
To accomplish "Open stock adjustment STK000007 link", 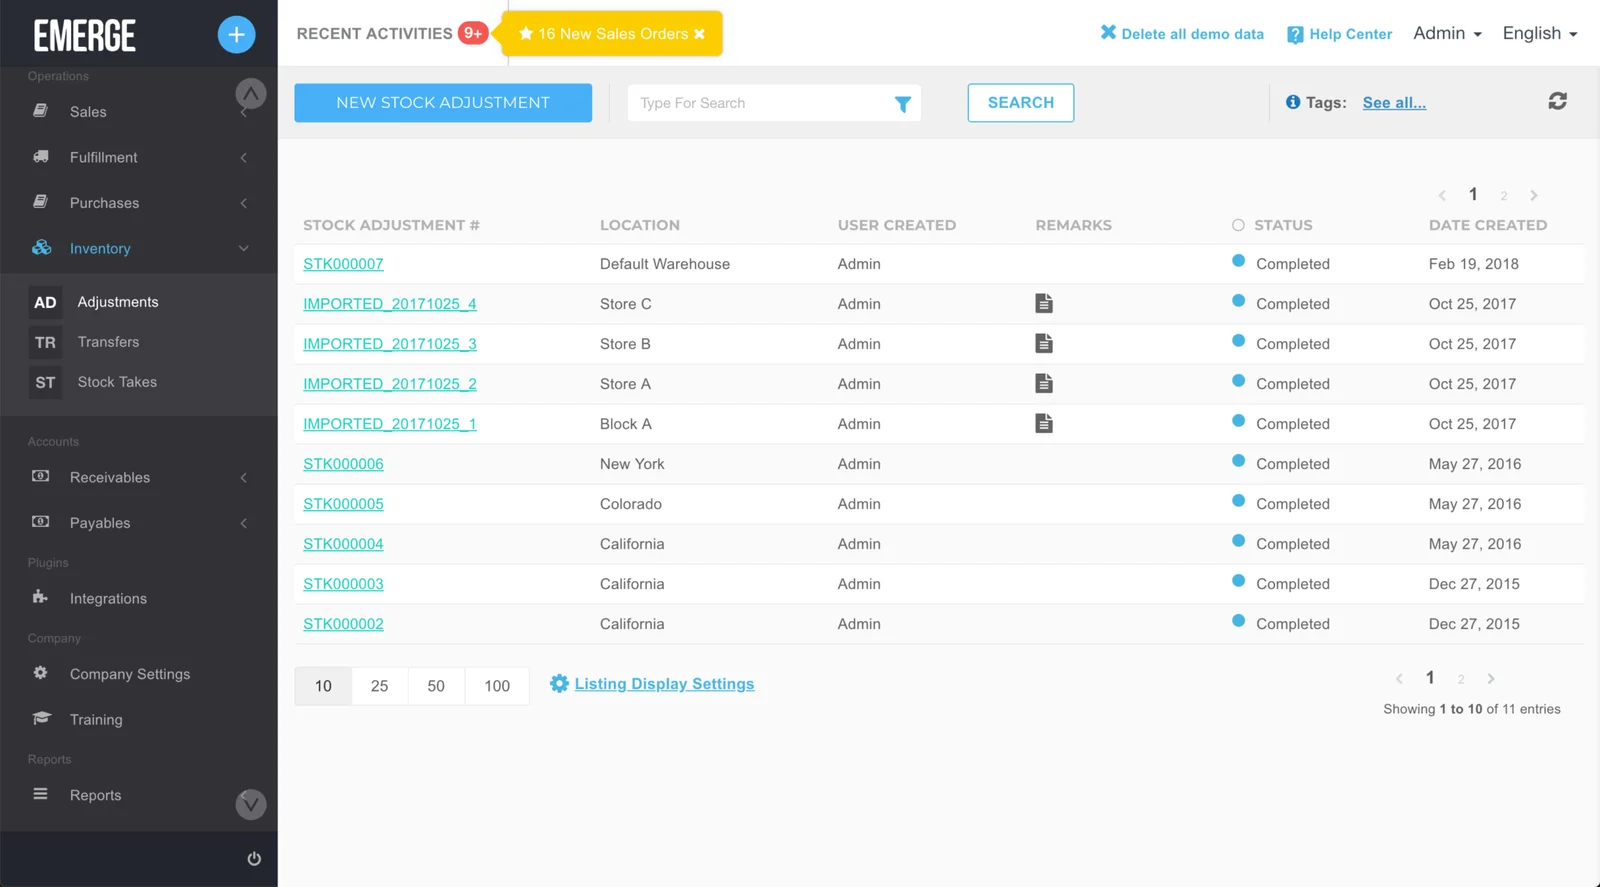I will pos(343,264).
